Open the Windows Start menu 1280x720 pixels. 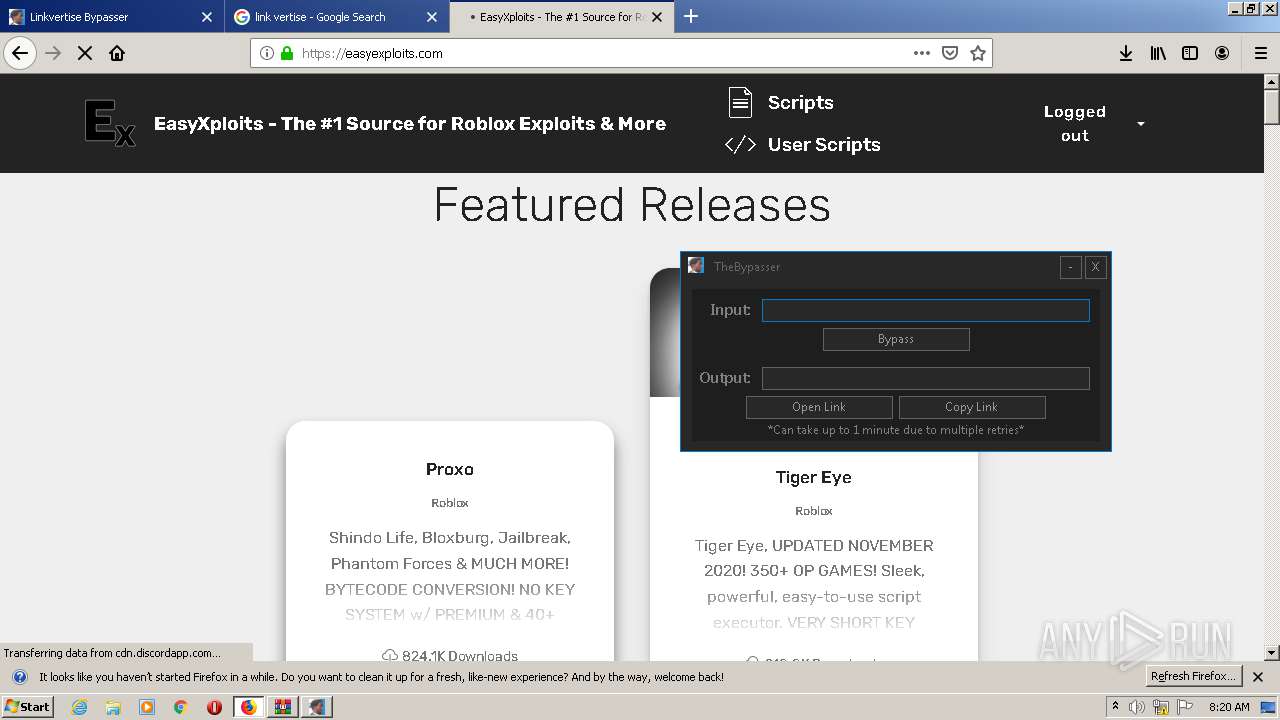tap(28, 707)
